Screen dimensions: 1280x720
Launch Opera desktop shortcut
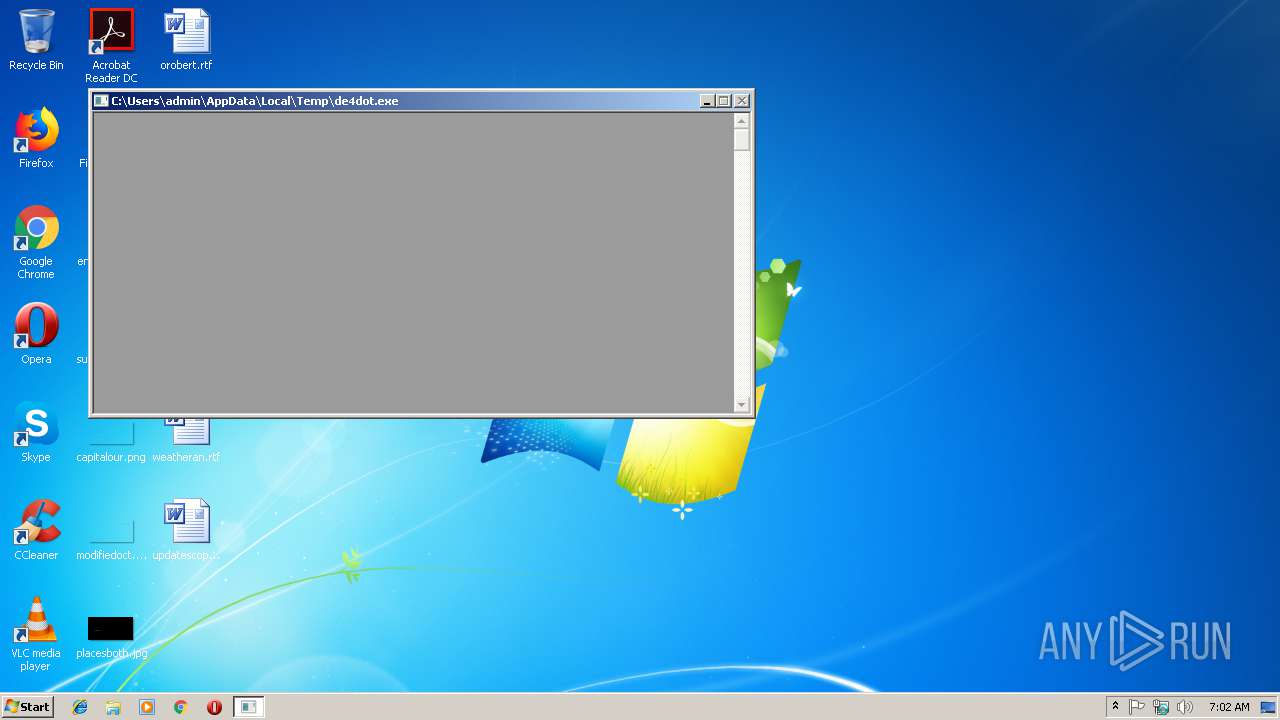[x=36, y=334]
